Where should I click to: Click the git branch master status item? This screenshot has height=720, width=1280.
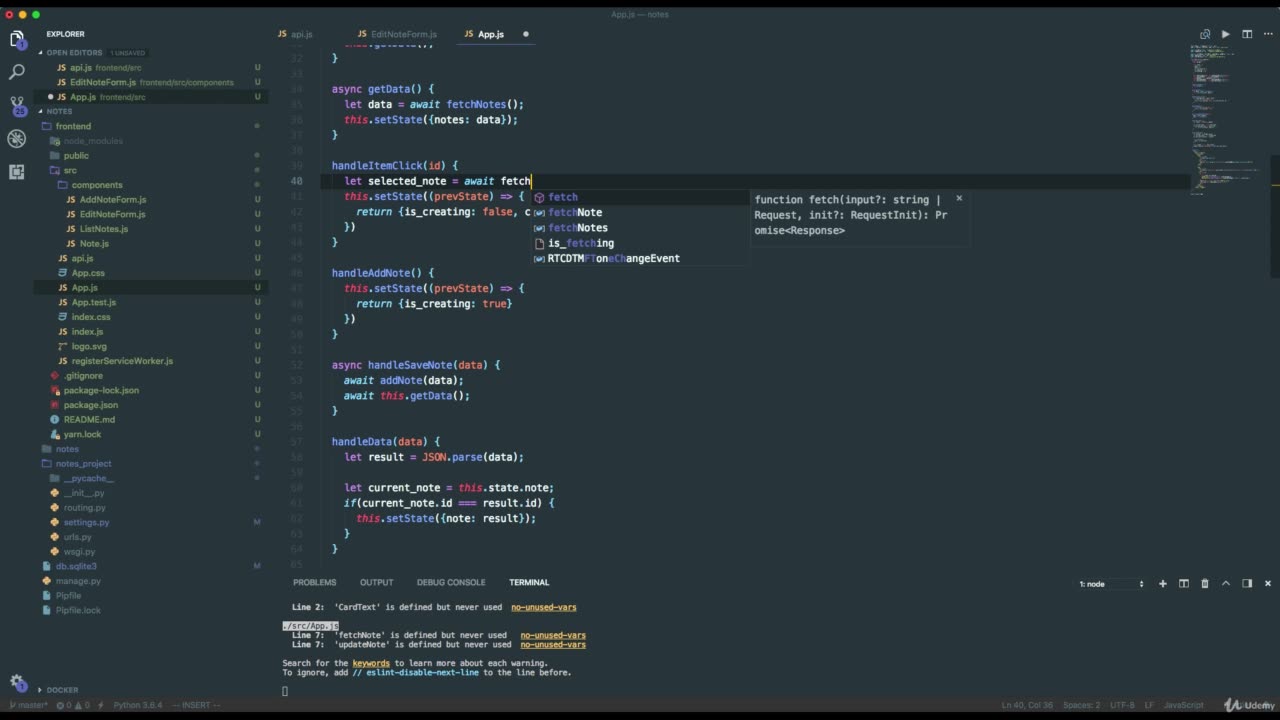click(x=29, y=705)
